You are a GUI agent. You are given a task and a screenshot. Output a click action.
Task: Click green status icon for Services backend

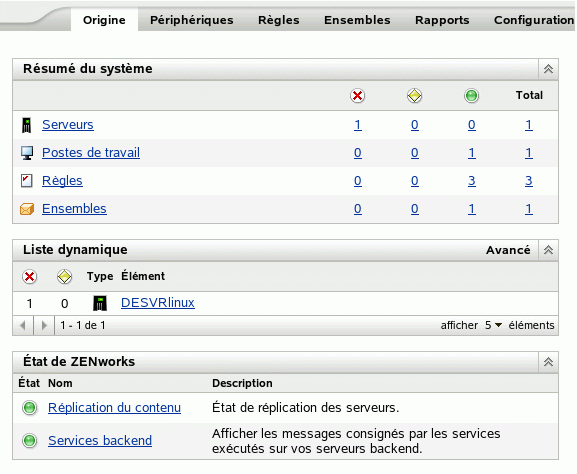(29, 441)
